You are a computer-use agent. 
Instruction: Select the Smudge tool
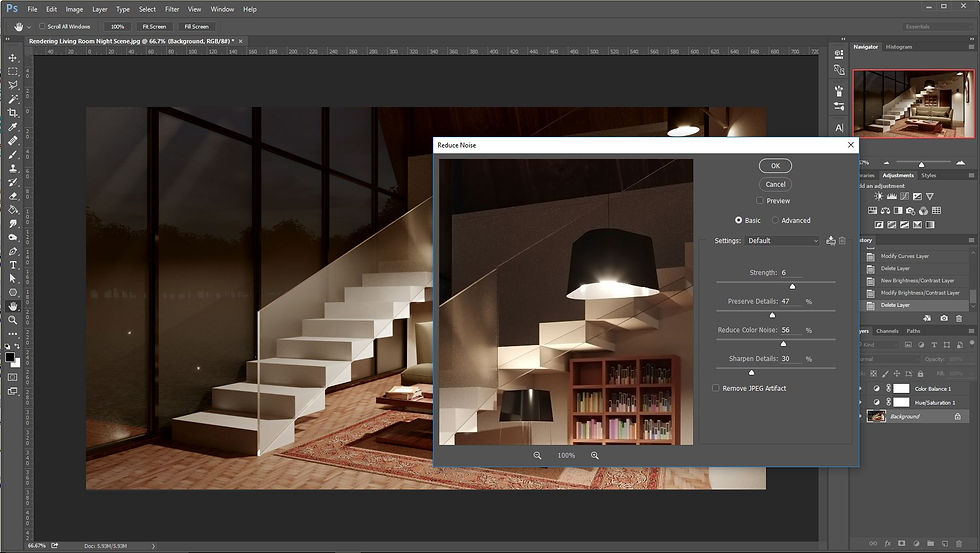(x=12, y=224)
